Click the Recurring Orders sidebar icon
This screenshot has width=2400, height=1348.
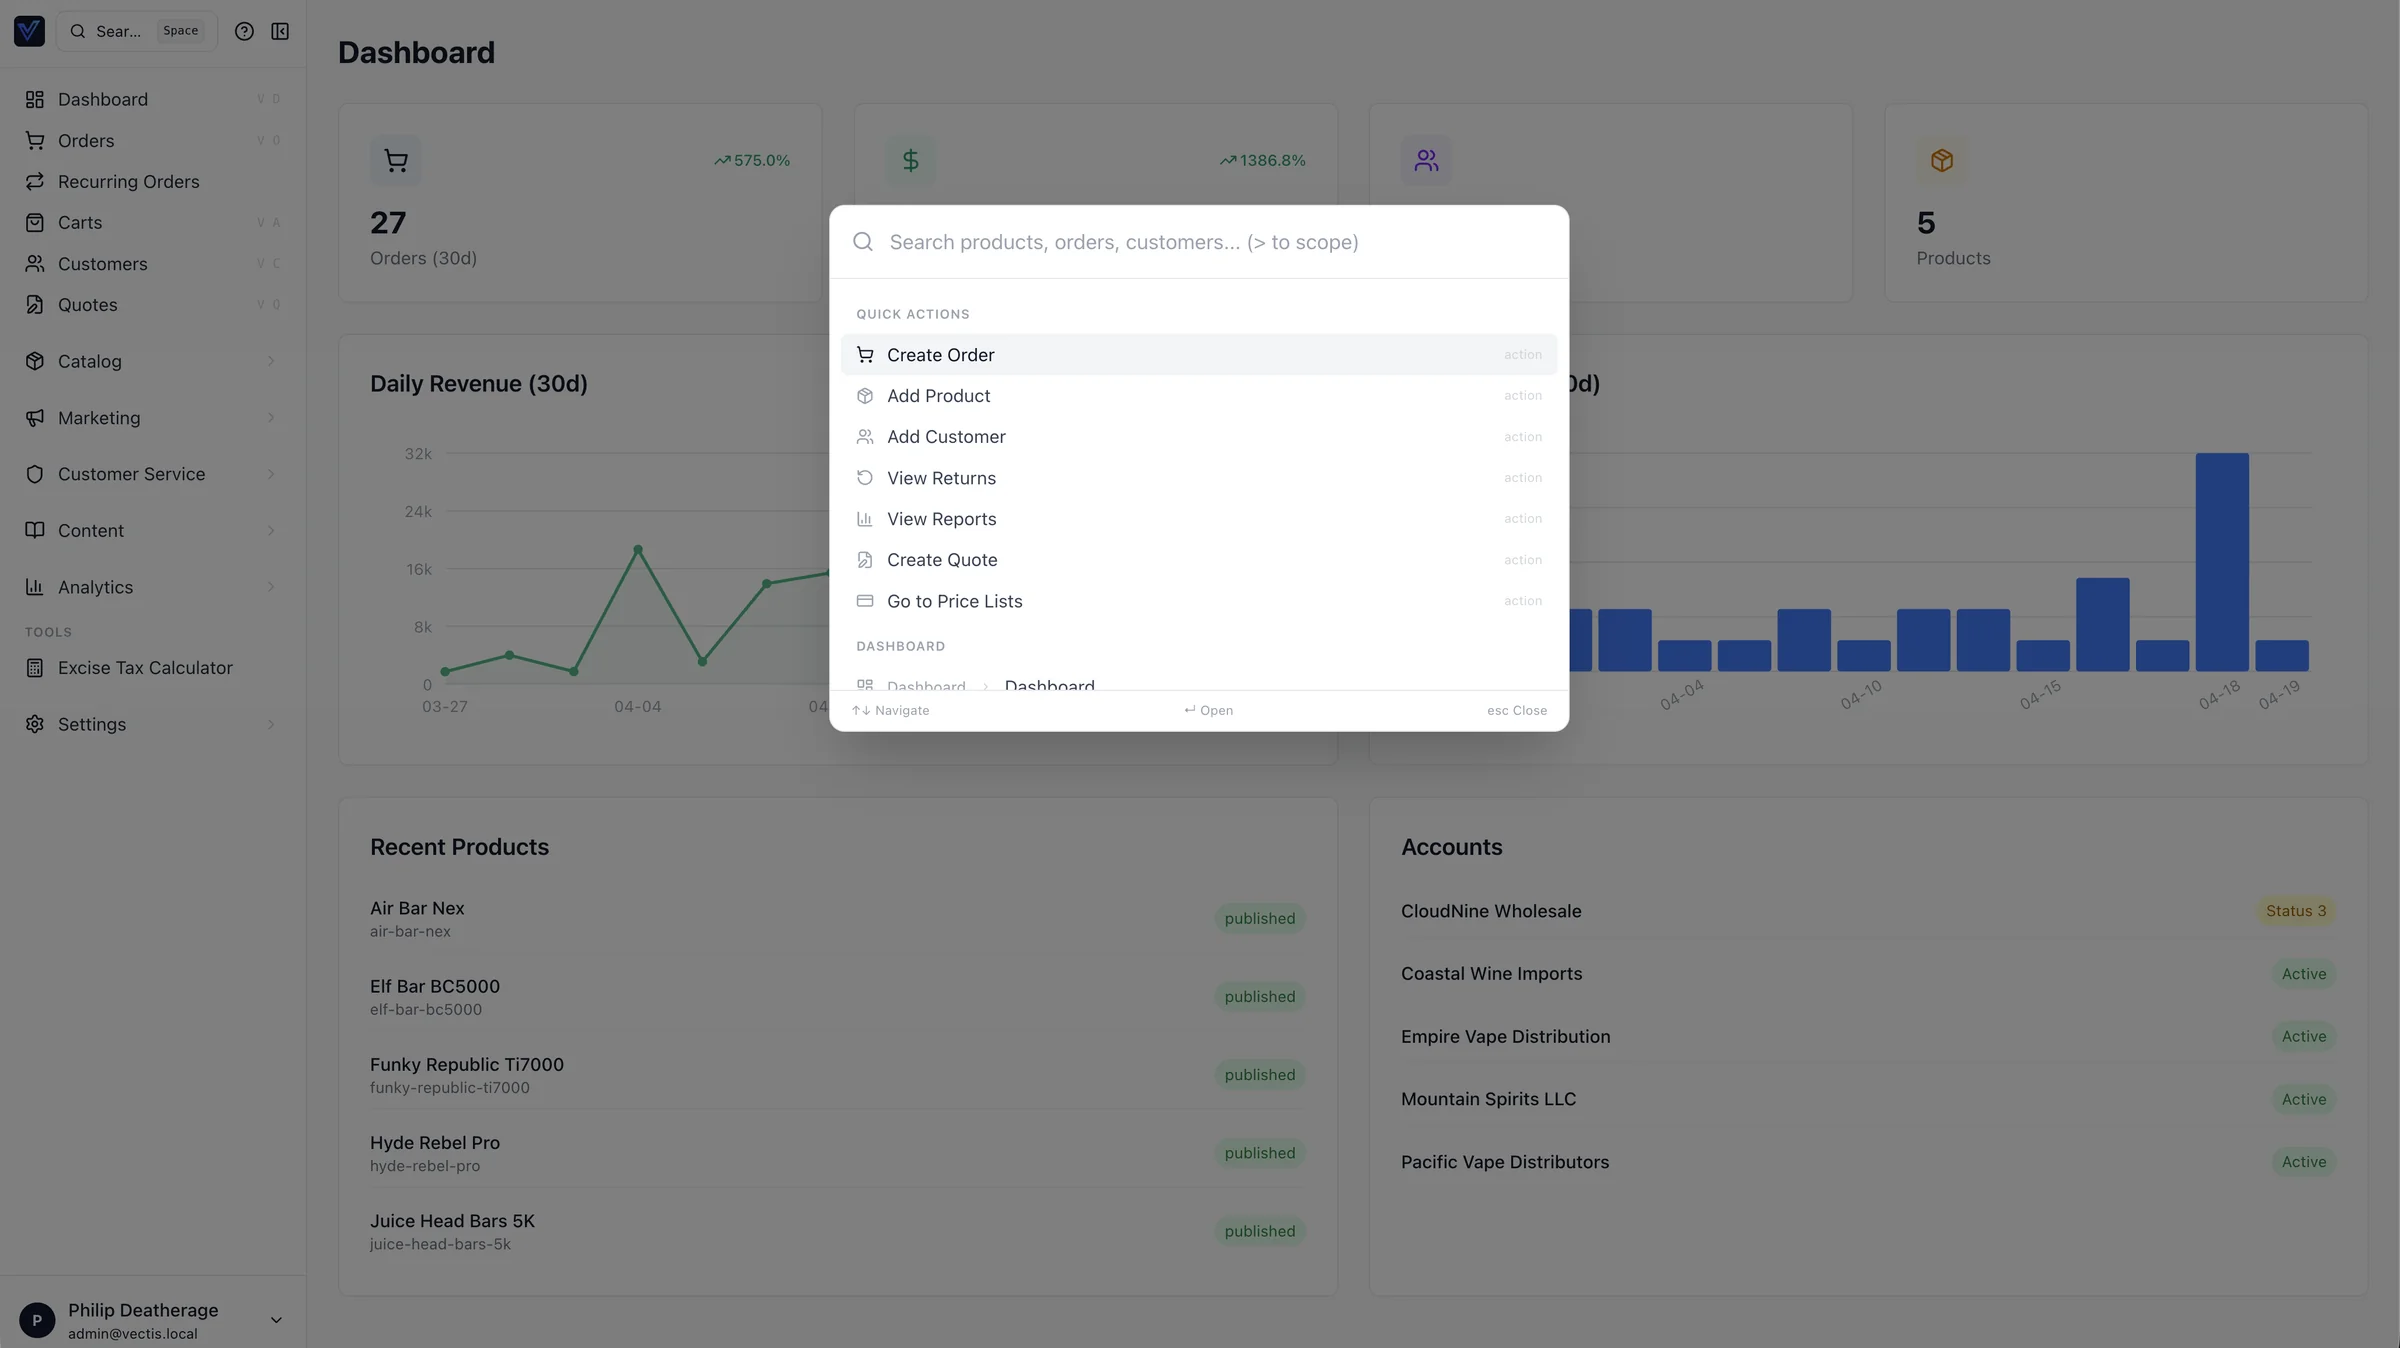pyautogui.click(x=35, y=181)
